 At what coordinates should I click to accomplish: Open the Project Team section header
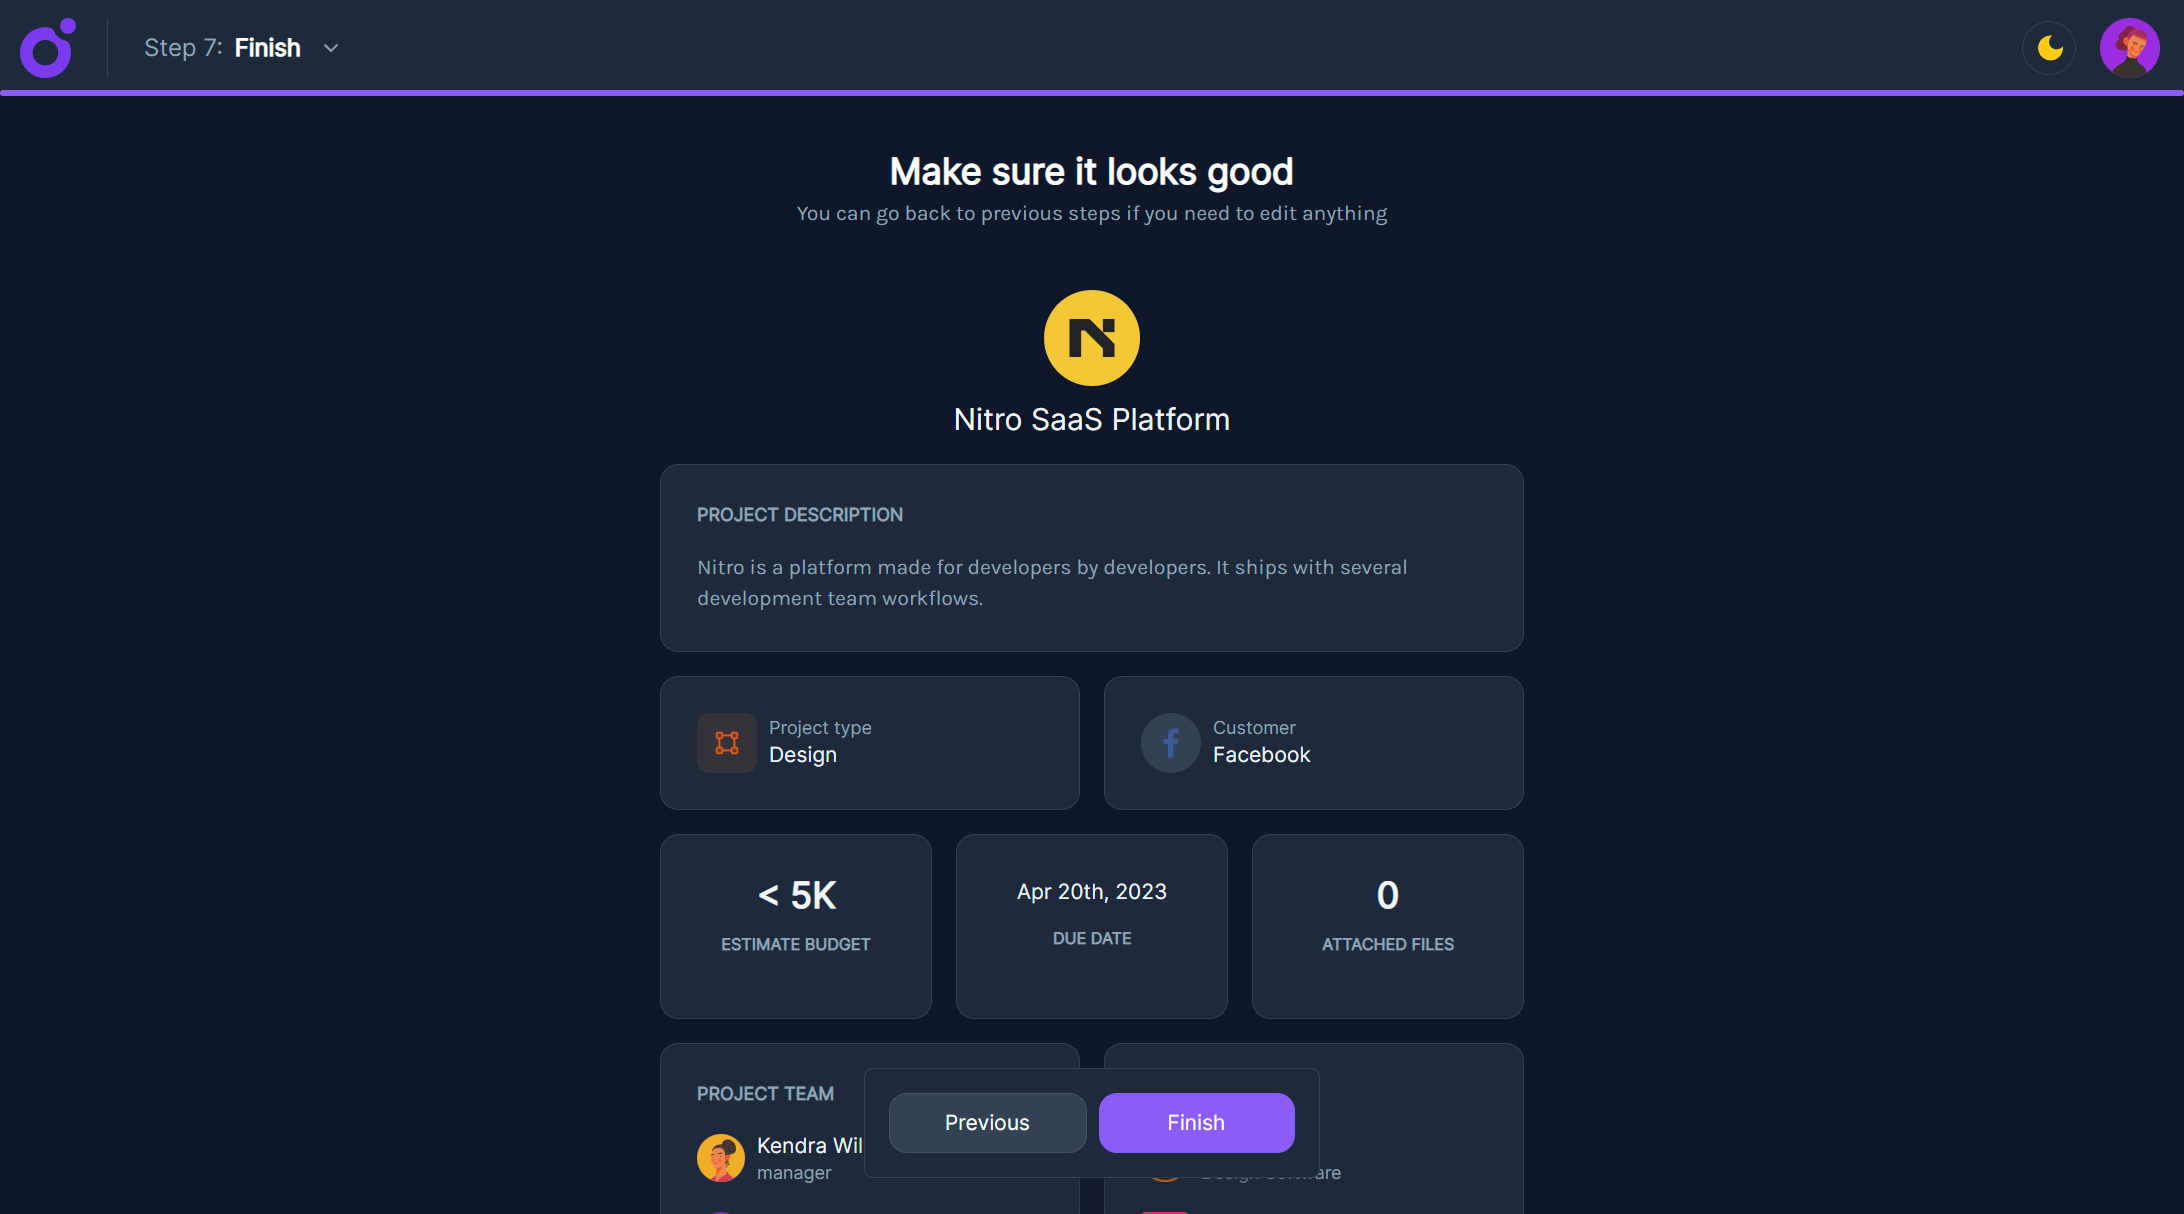(x=765, y=1093)
